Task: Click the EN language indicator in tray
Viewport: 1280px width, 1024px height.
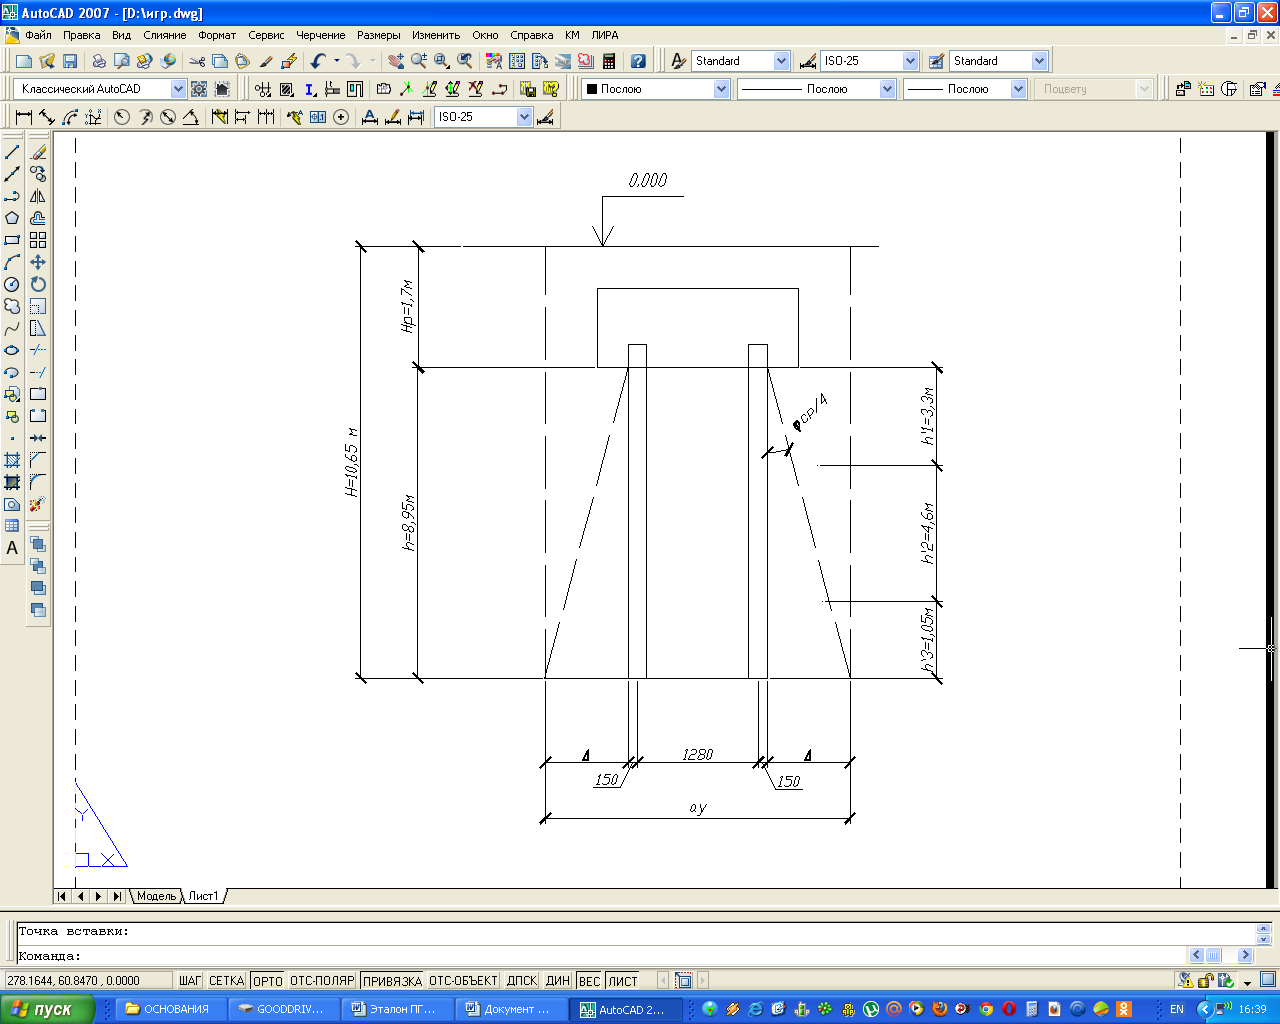Action: click(x=1177, y=1009)
